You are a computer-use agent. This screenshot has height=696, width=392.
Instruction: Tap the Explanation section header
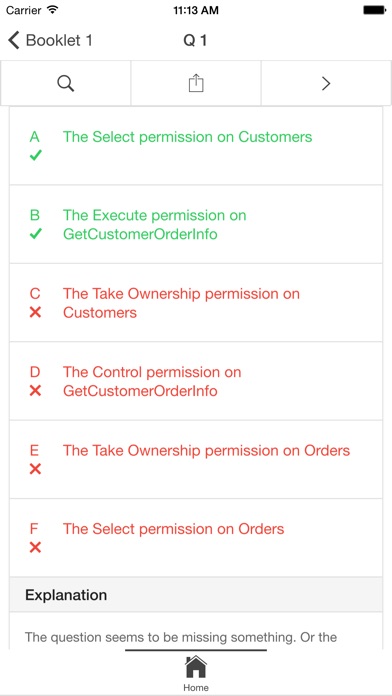point(196,595)
